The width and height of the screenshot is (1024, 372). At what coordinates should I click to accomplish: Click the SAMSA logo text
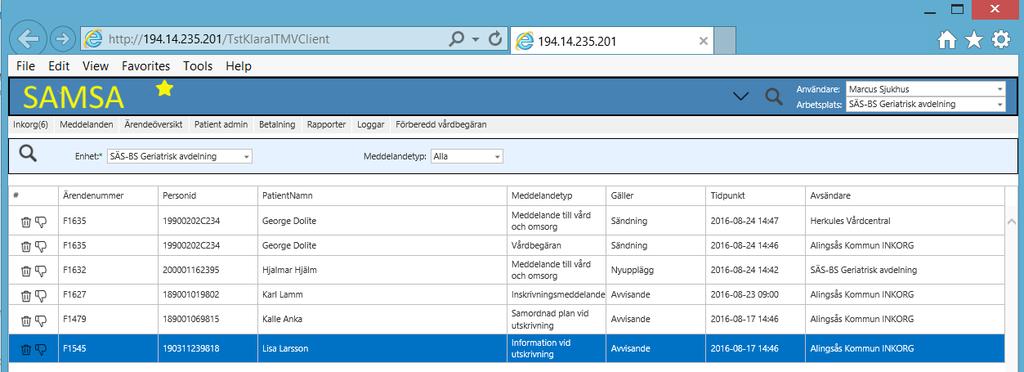(x=74, y=97)
